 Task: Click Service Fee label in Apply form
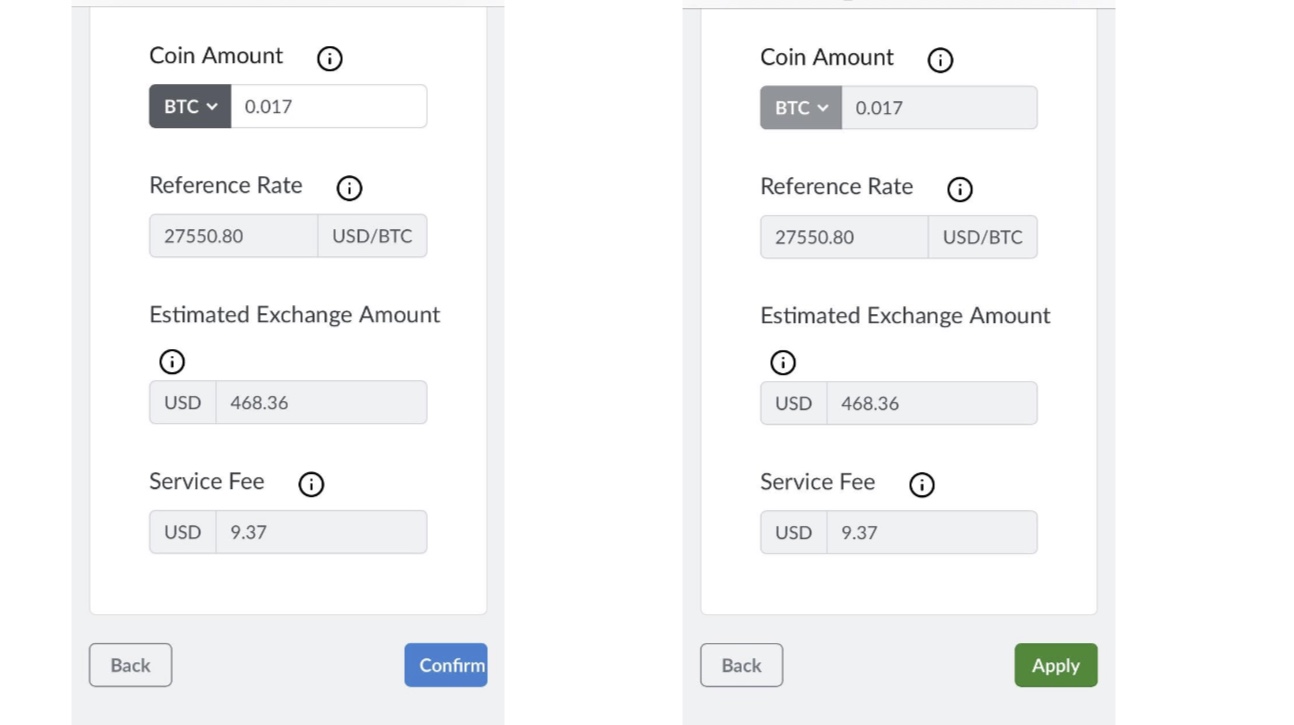[818, 482]
